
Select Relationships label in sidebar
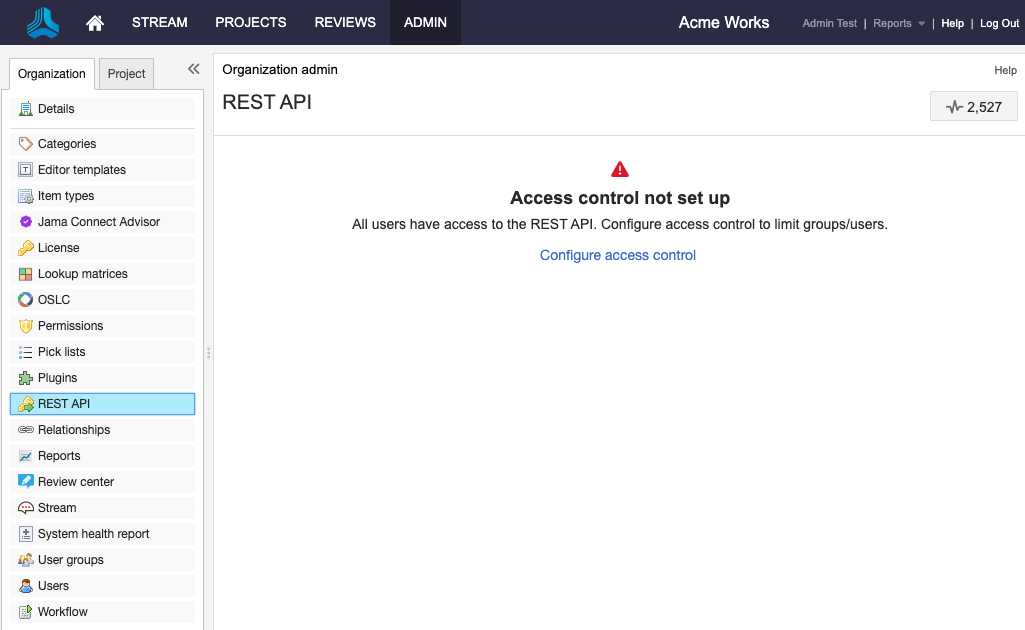coord(74,430)
